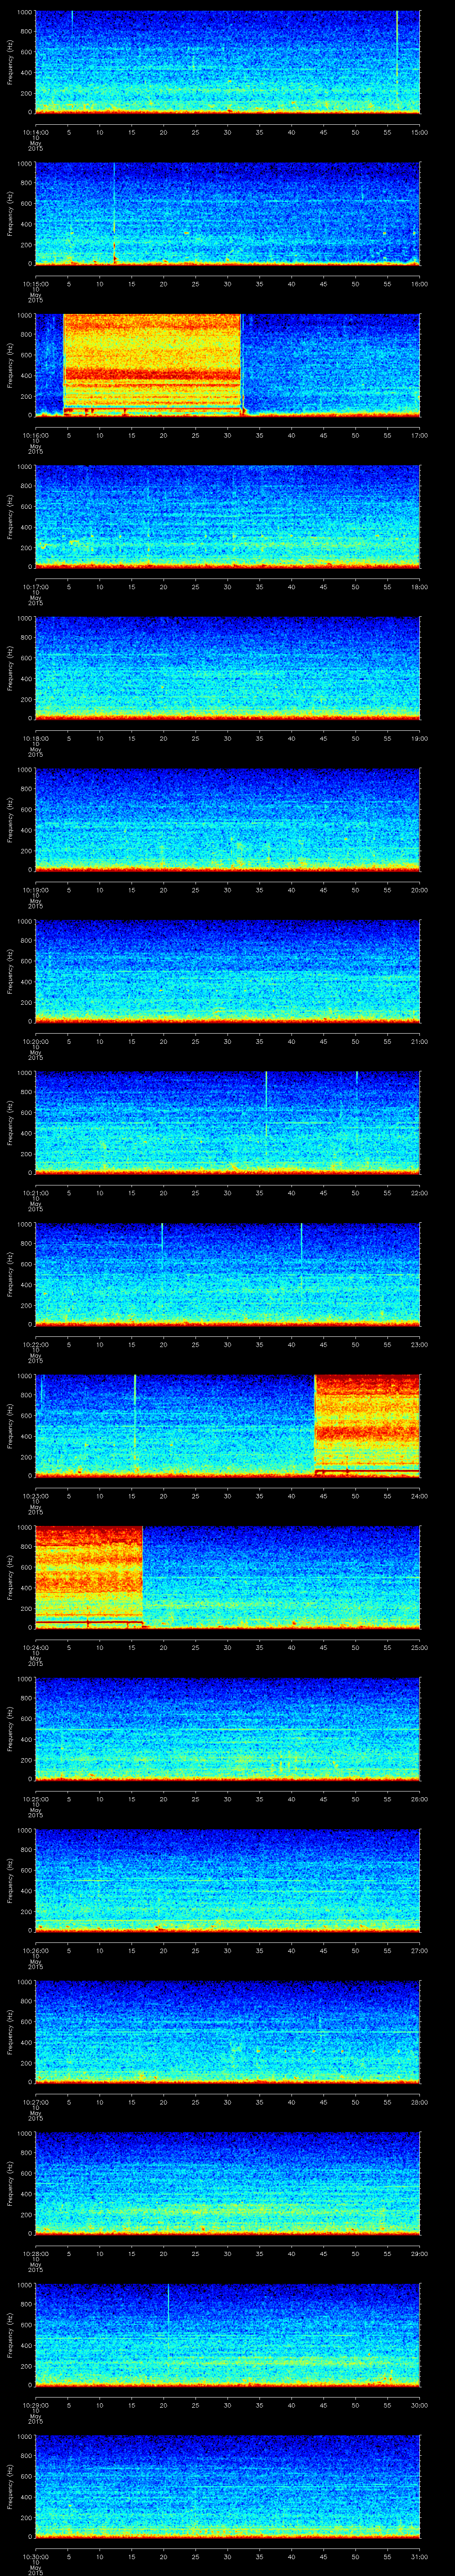The image size is (455, 2576).
Task: Select the 10:17:00 start time label
Action: (35, 588)
